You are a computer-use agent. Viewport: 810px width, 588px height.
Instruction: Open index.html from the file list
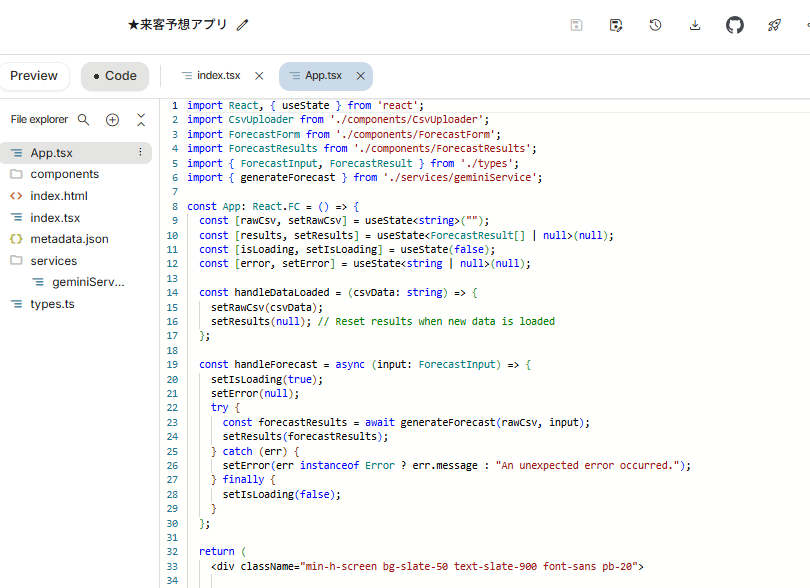tap(58, 196)
